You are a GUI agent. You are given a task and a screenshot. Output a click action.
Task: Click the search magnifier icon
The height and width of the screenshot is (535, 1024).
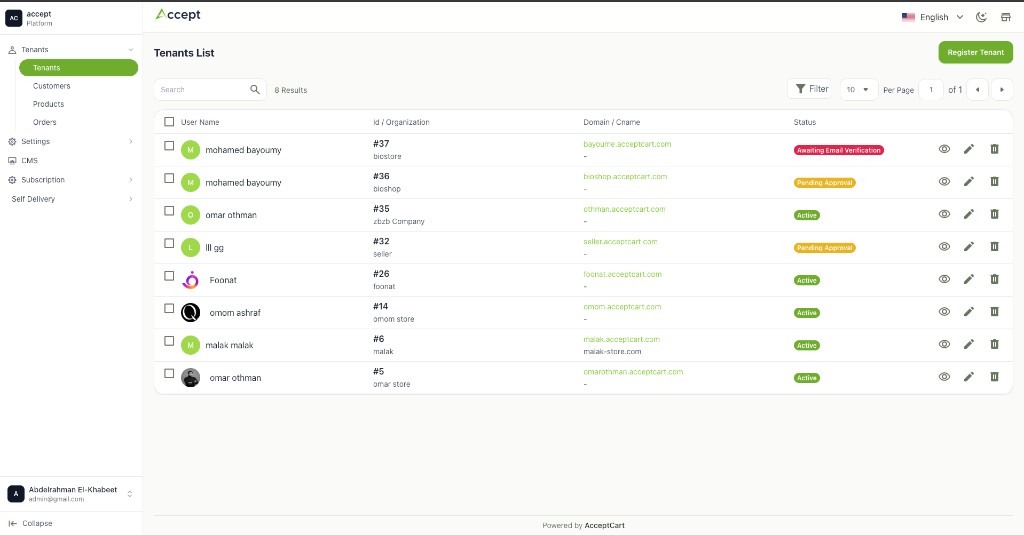pyautogui.click(x=255, y=89)
